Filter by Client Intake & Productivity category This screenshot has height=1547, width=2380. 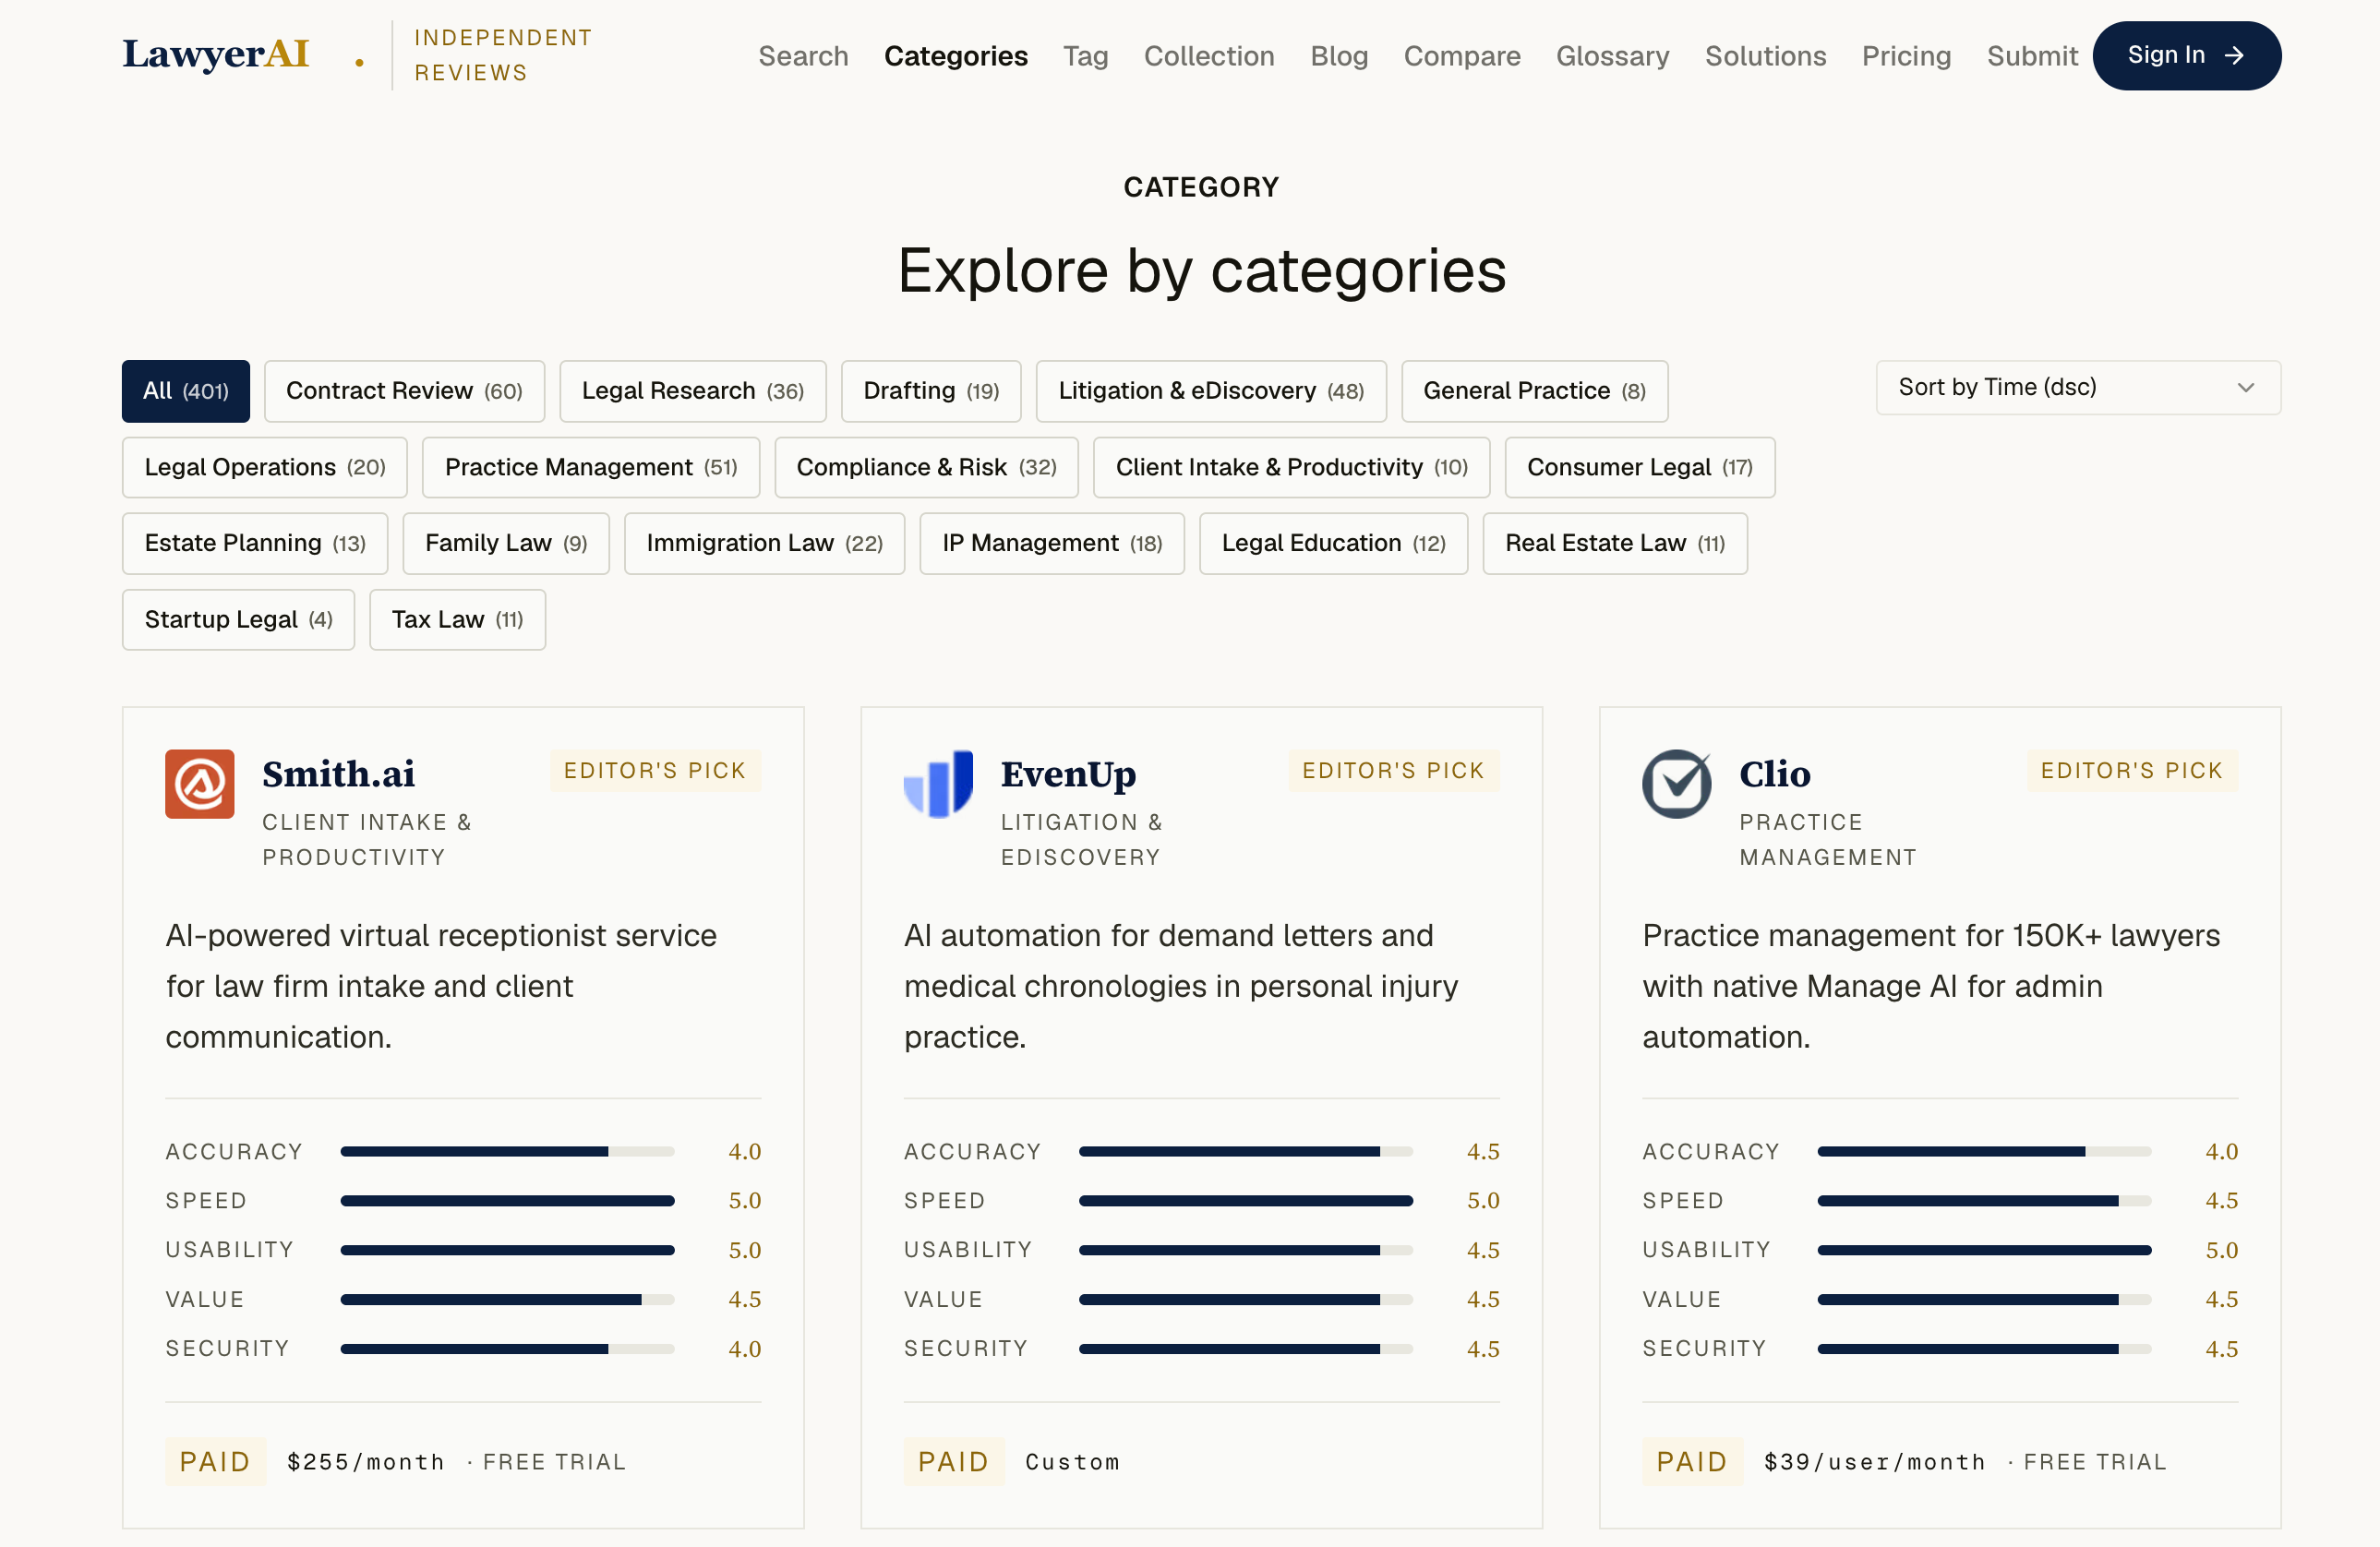1292,467
